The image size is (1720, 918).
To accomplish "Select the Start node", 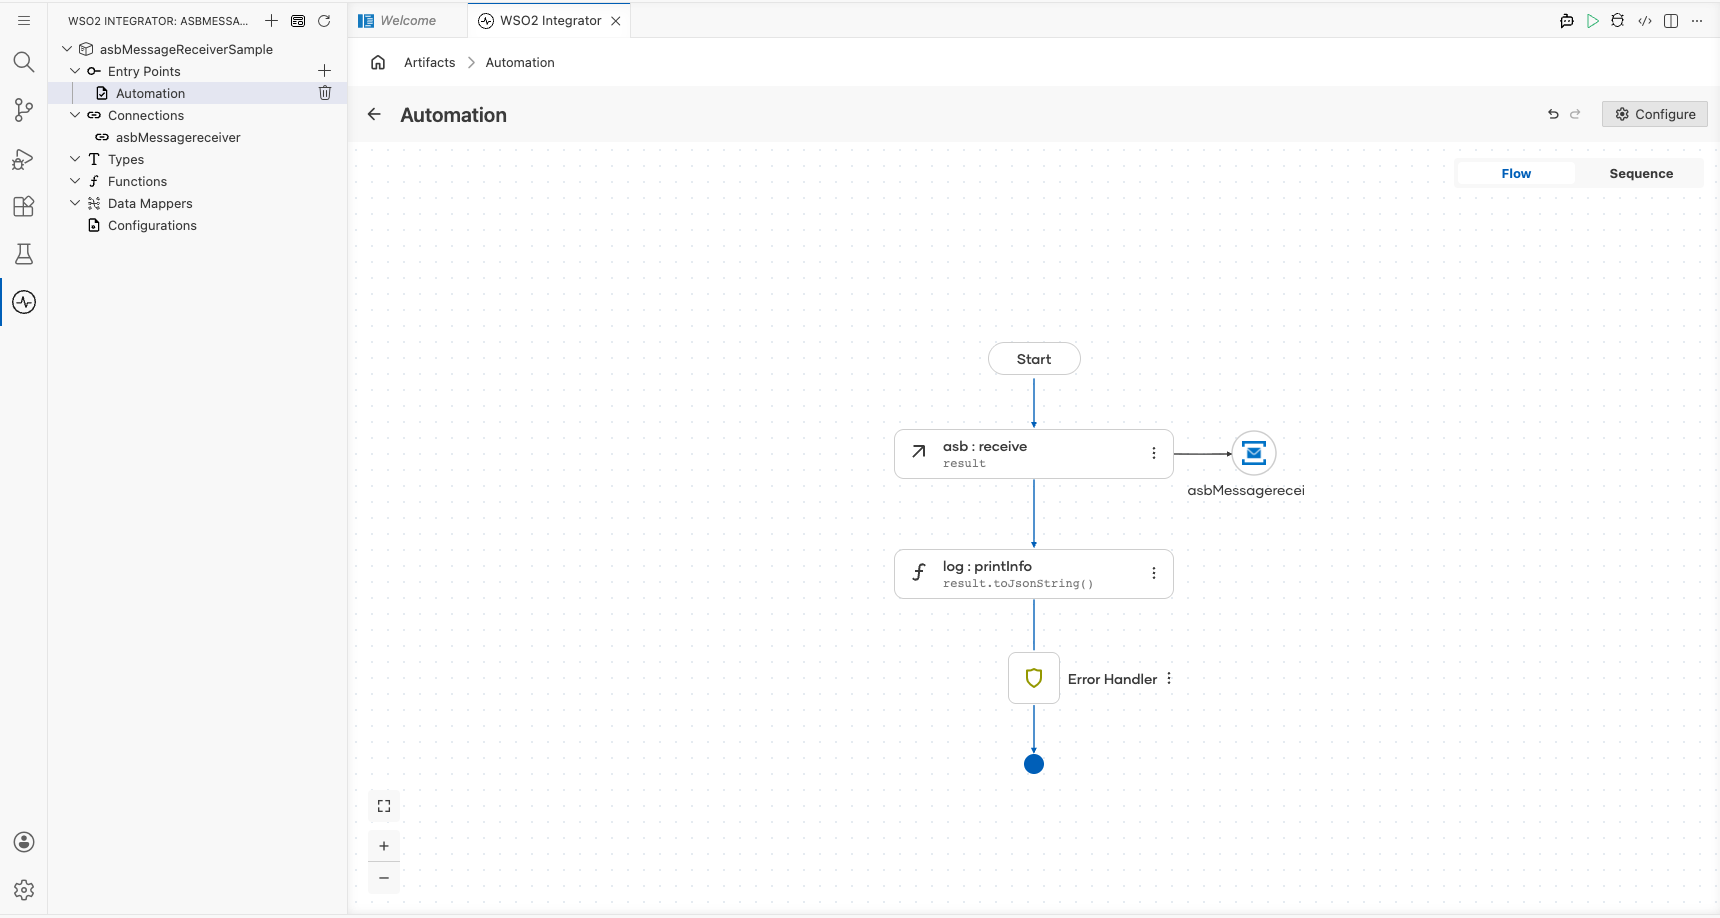I will click(x=1034, y=359).
